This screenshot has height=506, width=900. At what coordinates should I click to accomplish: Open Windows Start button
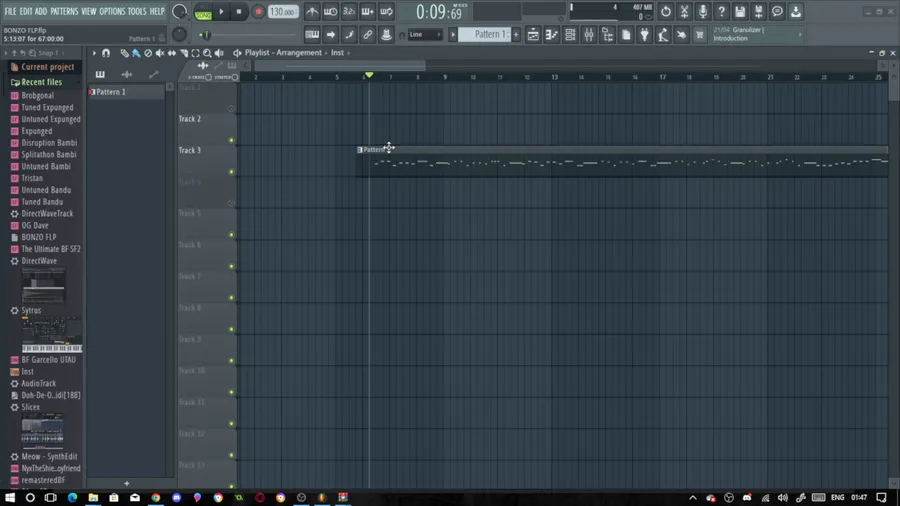click(x=10, y=497)
